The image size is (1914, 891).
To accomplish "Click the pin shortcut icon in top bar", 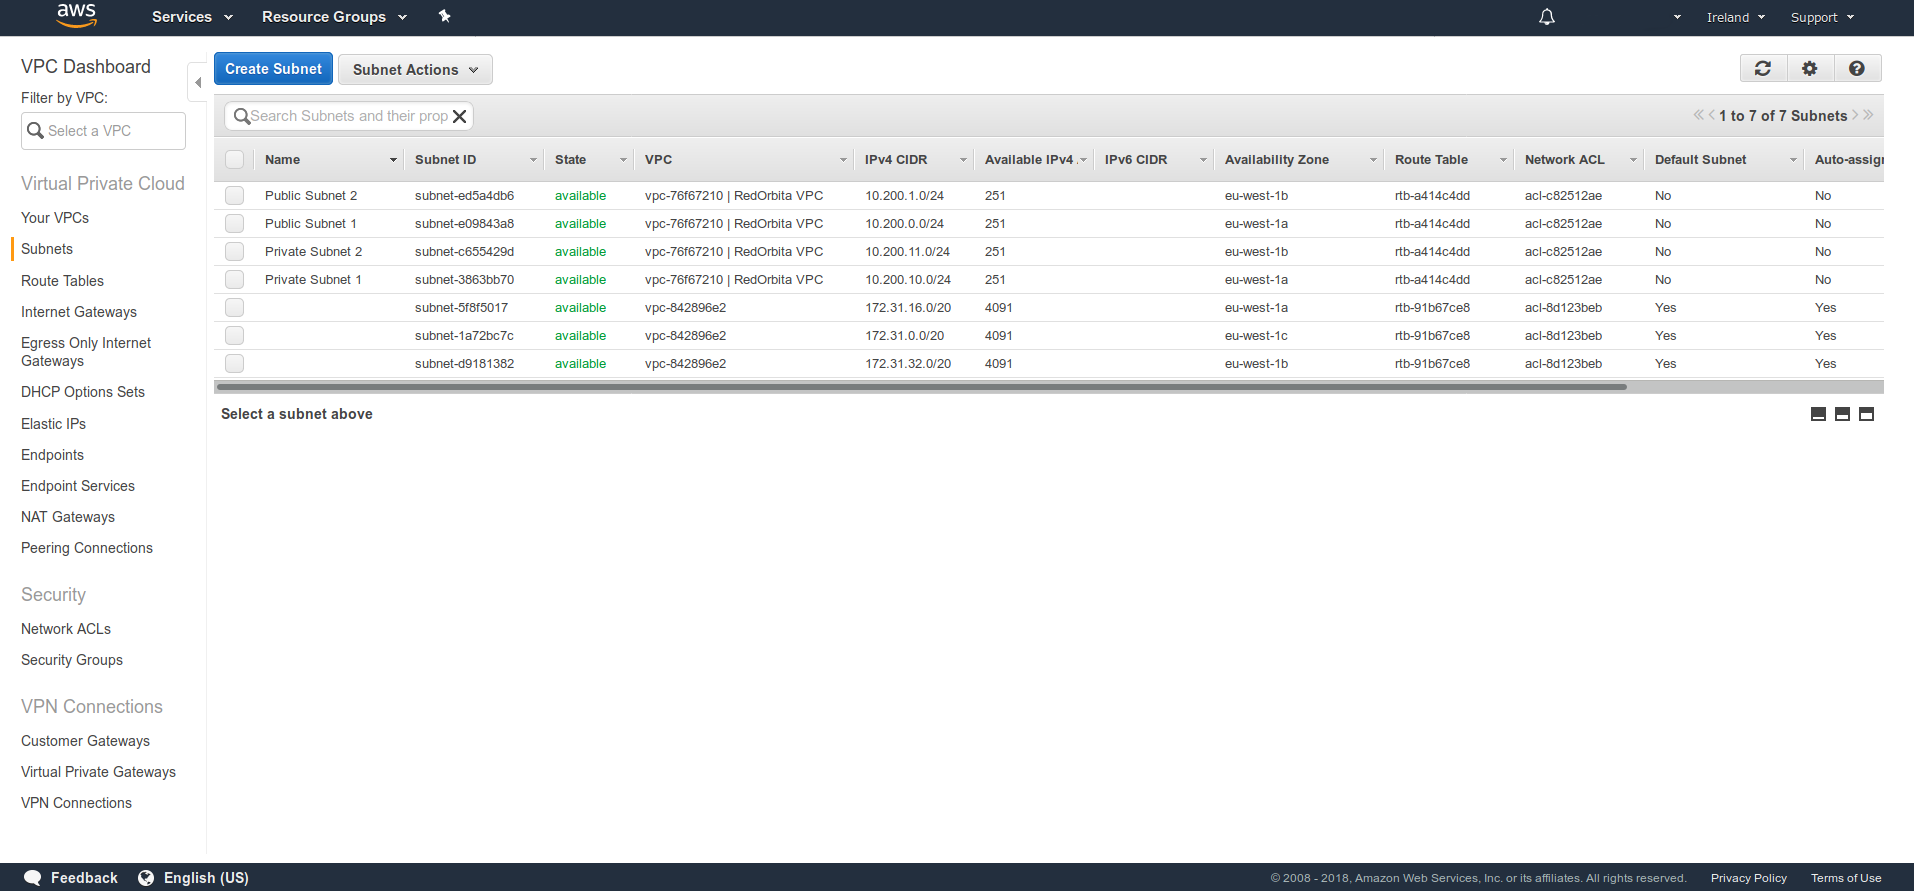I will click(x=445, y=16).
